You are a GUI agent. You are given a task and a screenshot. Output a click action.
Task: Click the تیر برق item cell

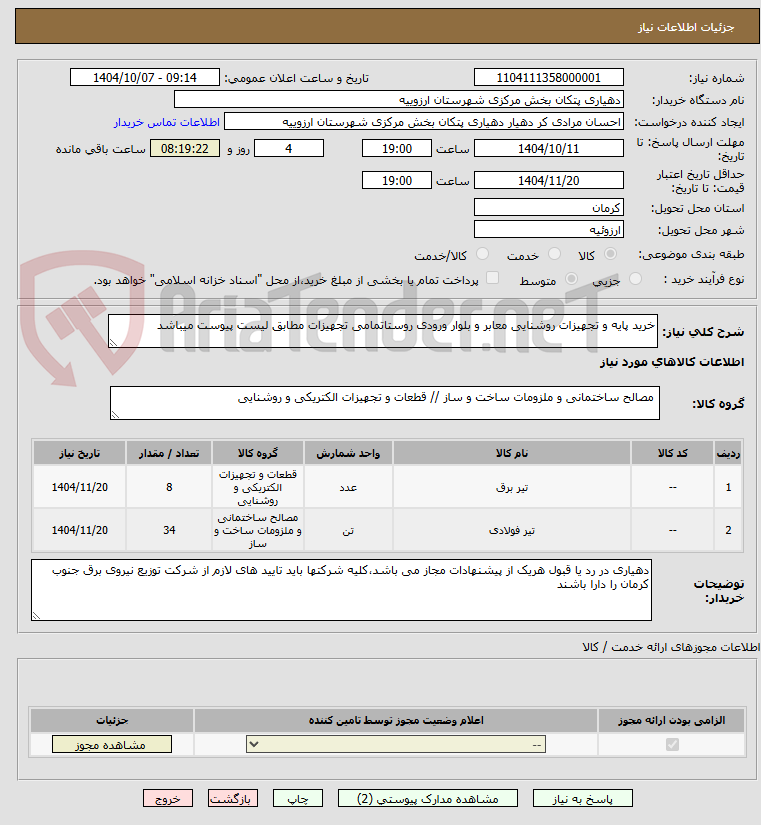point(512,487)
